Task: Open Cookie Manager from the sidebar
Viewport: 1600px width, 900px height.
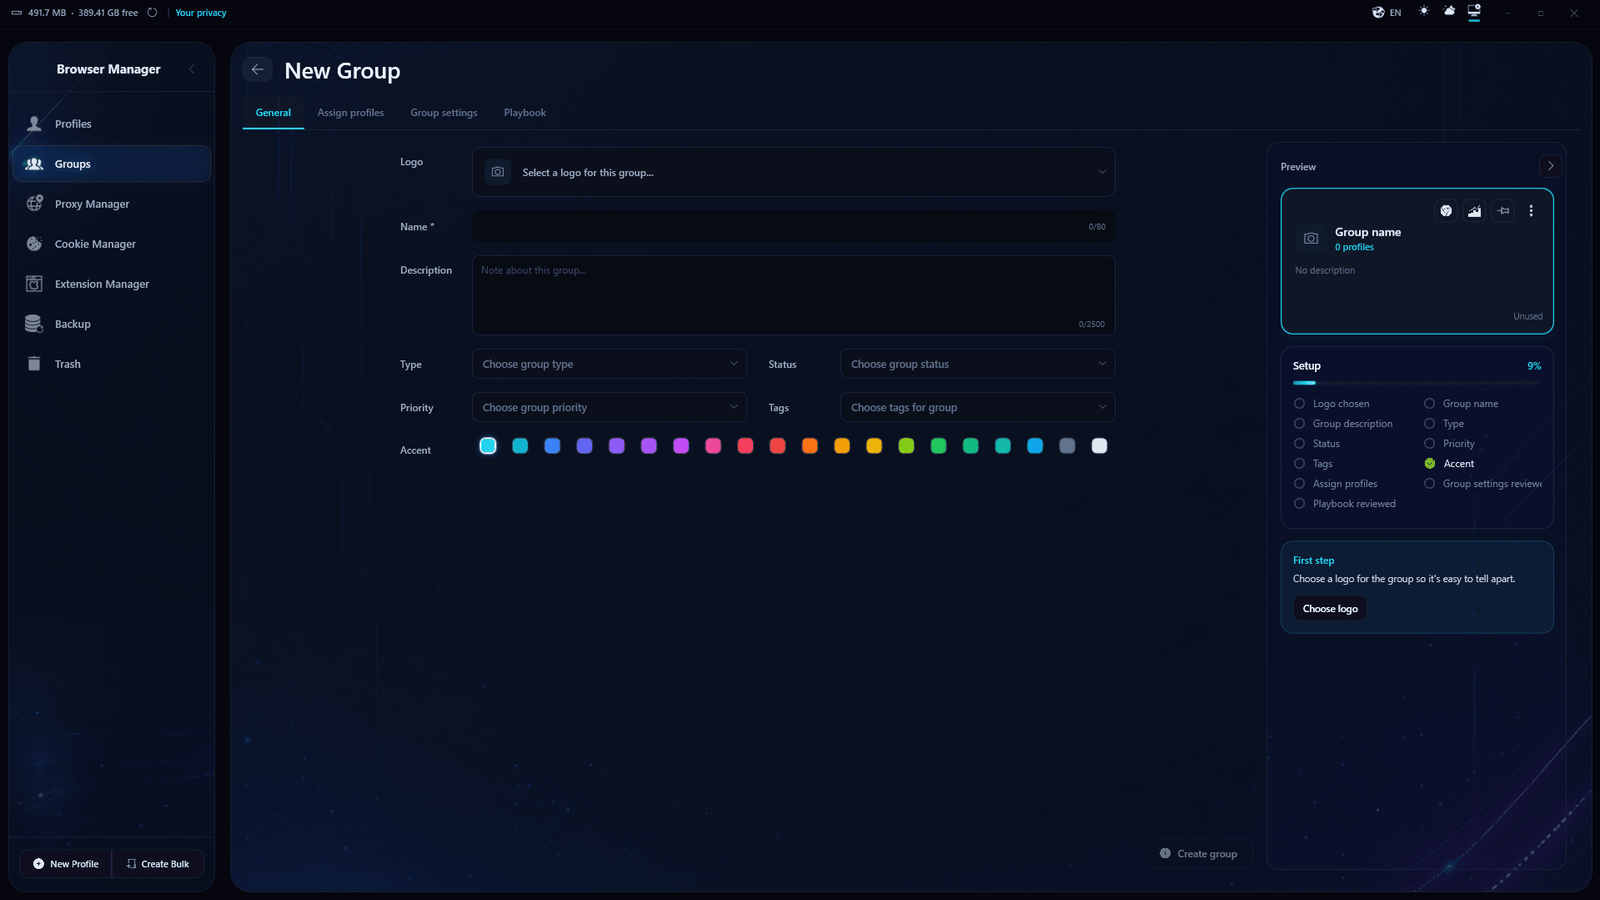Action: click(x=111, y=244)
